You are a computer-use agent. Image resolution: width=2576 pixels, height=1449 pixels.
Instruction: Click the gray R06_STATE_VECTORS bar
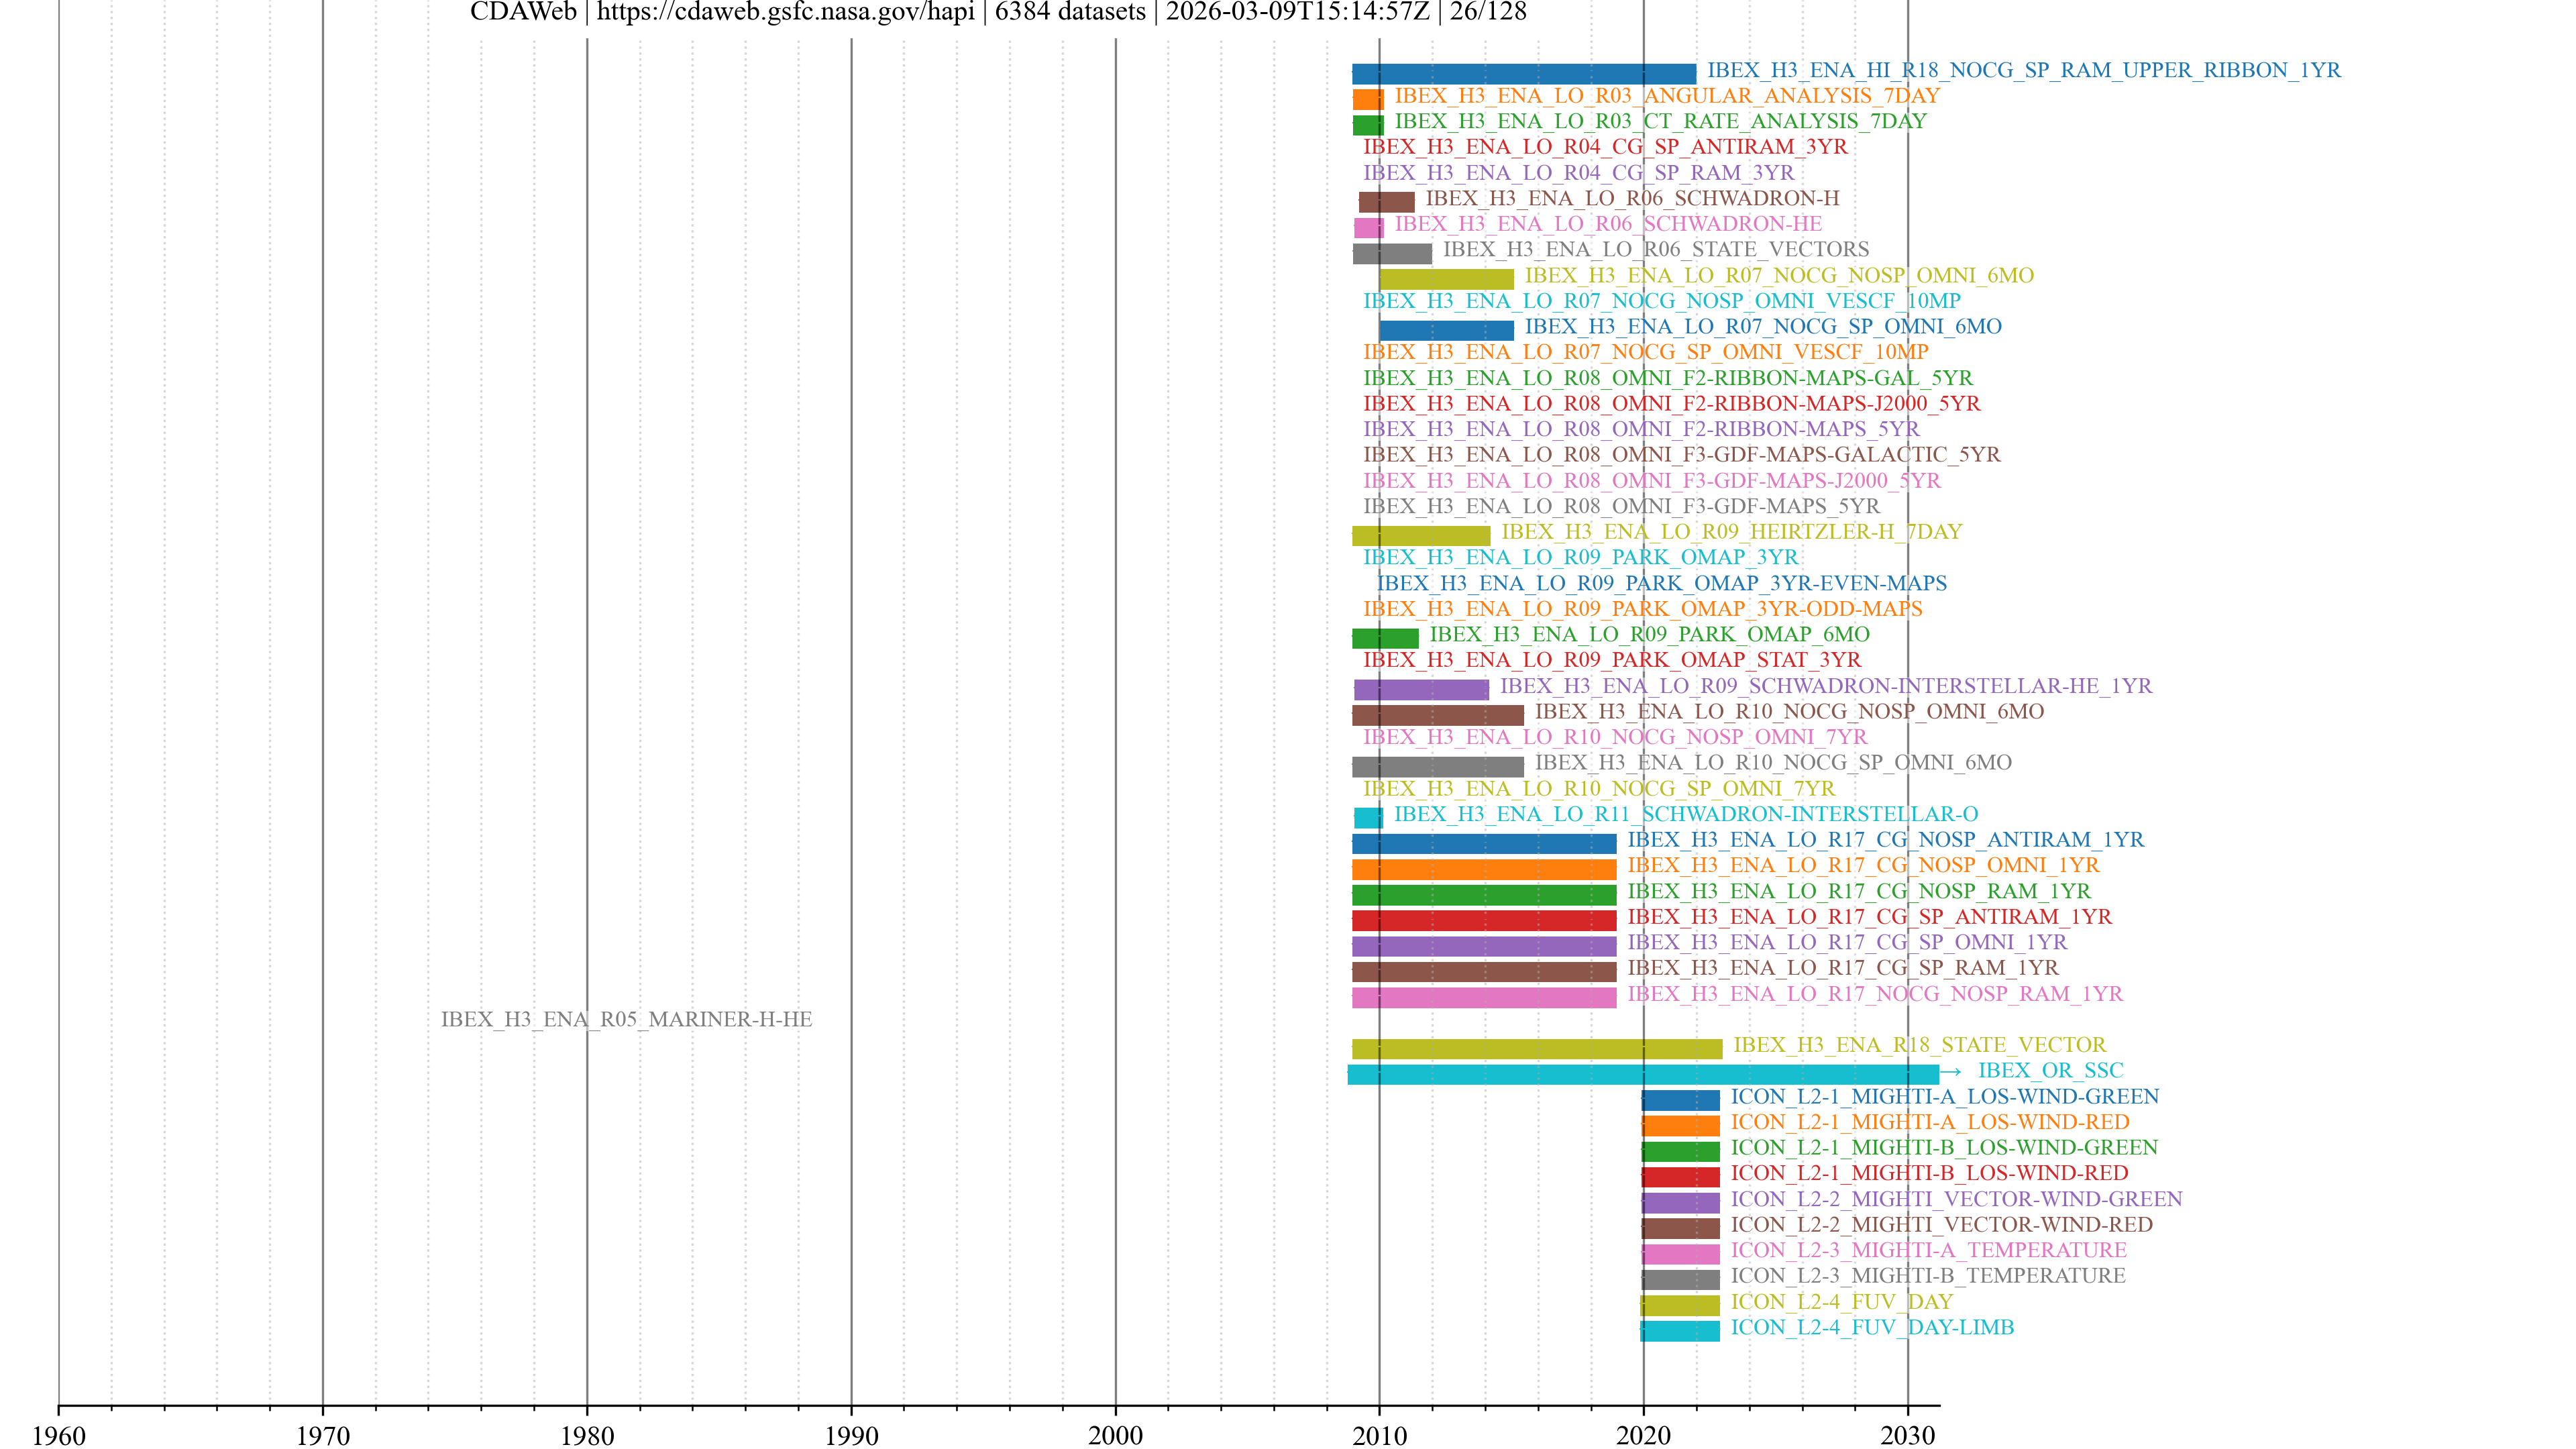1392,253
